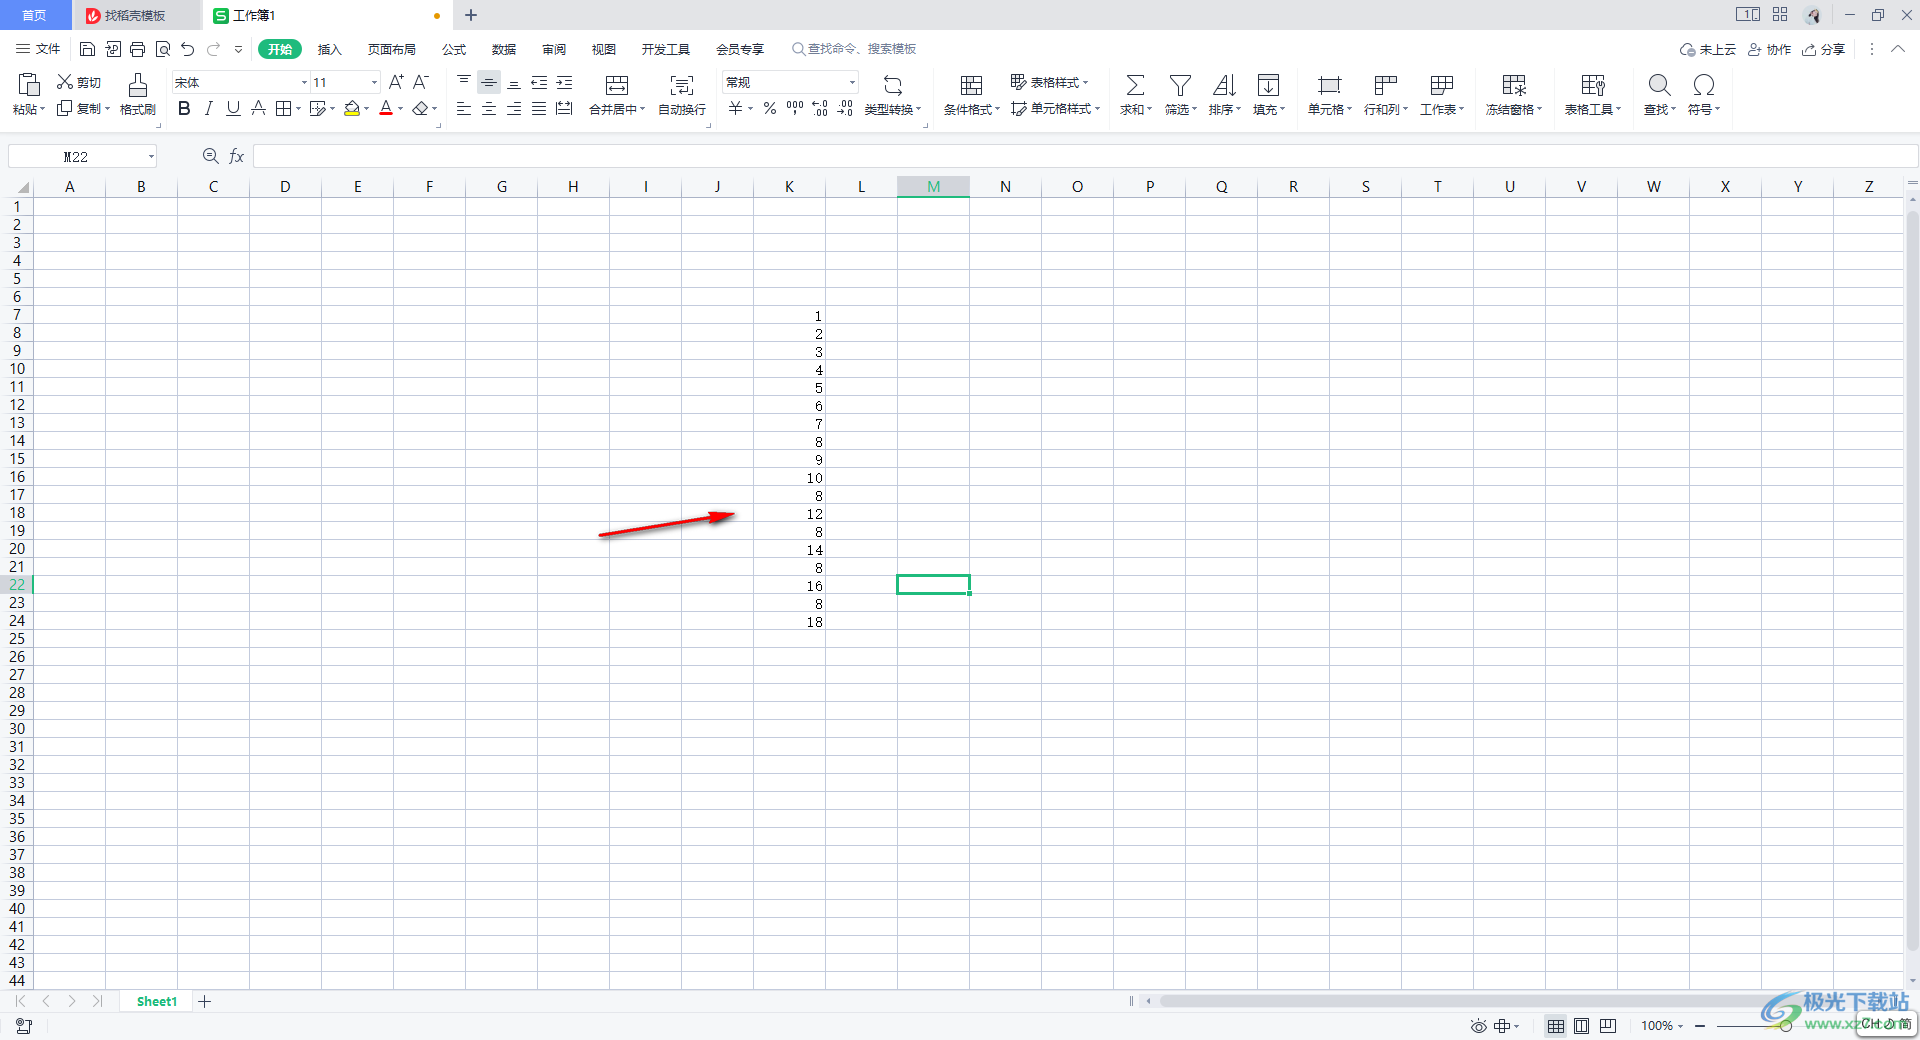The height and width of the screenshot is (1040, 1920).
Task: Expand the quick access toolbar customize arrow
Action: [238, 49]
